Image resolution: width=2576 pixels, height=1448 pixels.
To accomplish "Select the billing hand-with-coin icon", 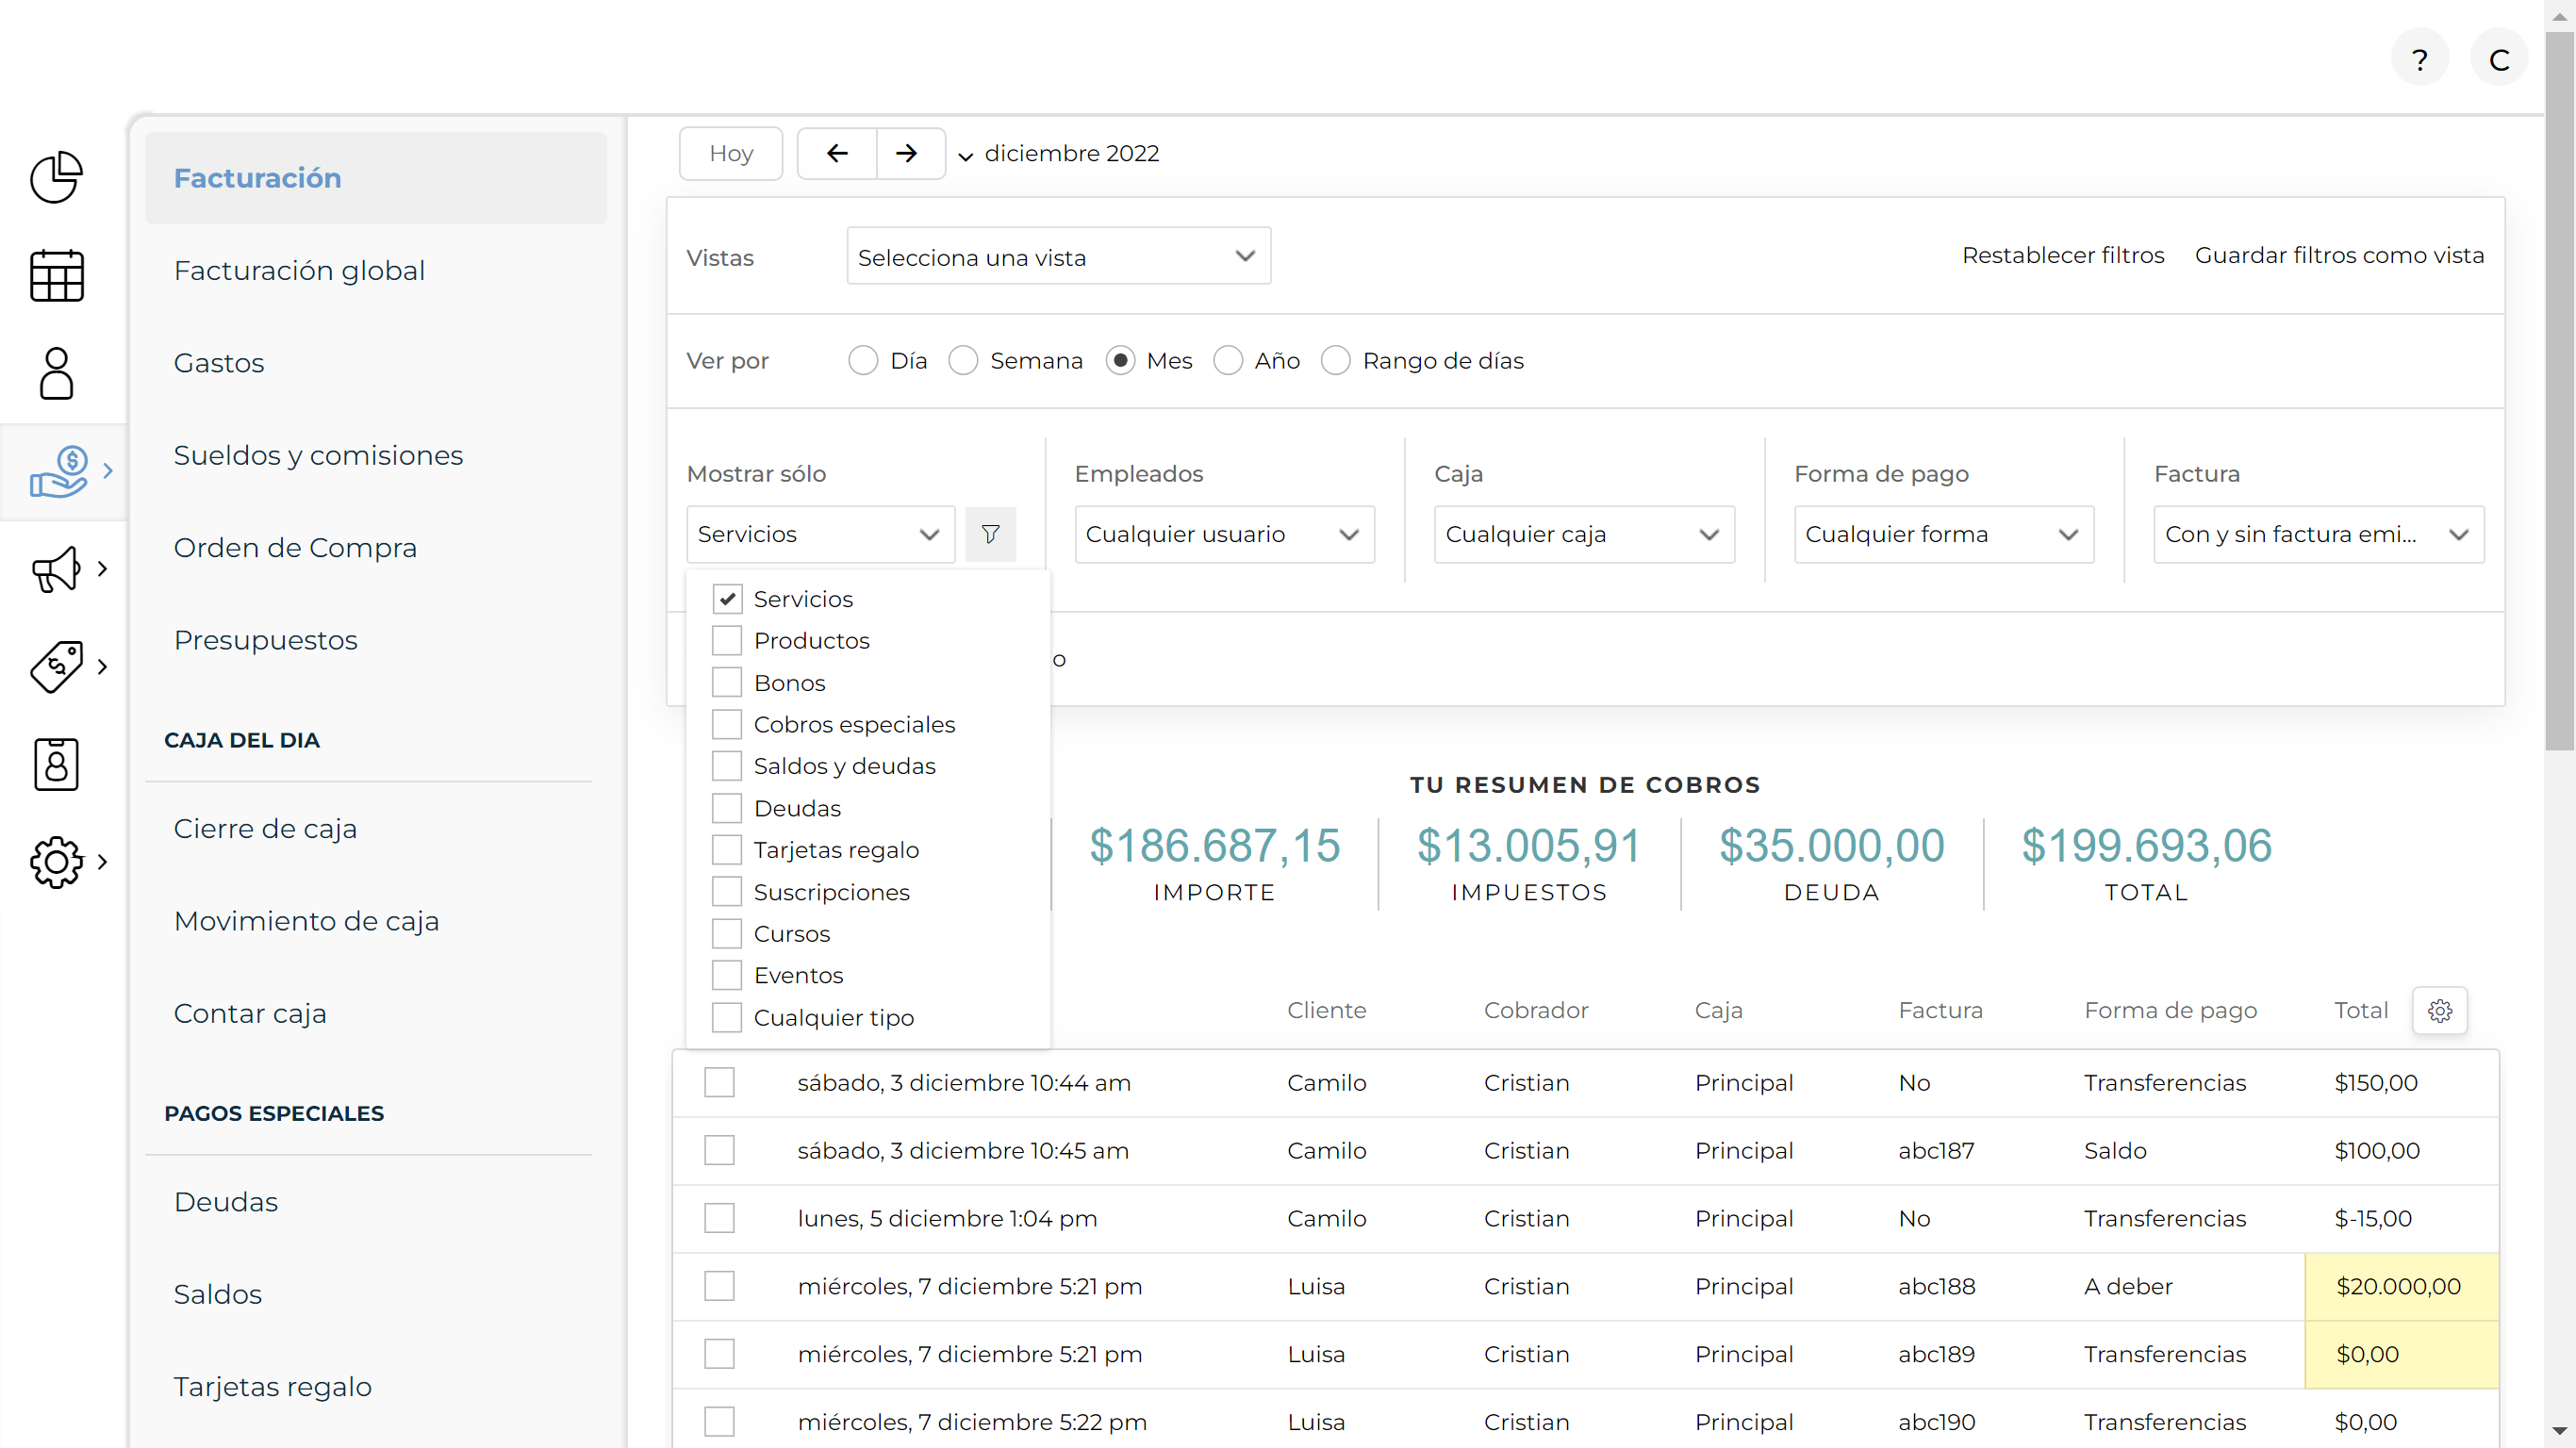I will click(58, 471).
